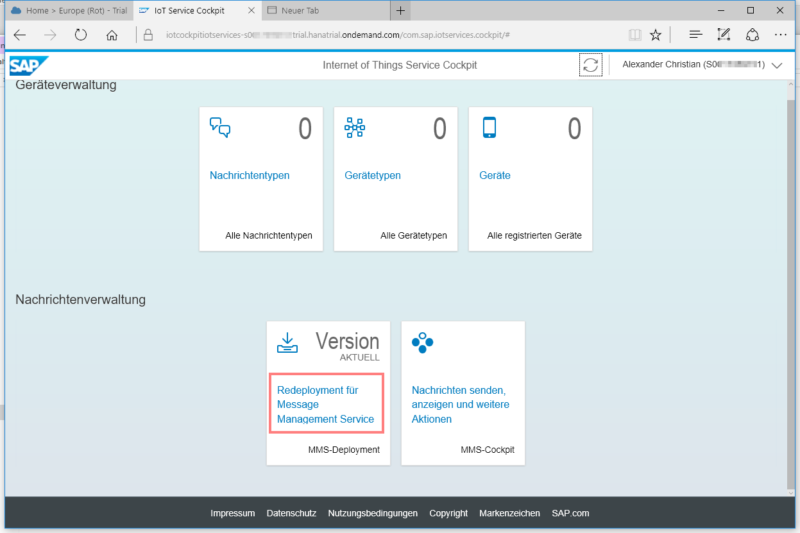Click the MMS deployment download icon

287,343
